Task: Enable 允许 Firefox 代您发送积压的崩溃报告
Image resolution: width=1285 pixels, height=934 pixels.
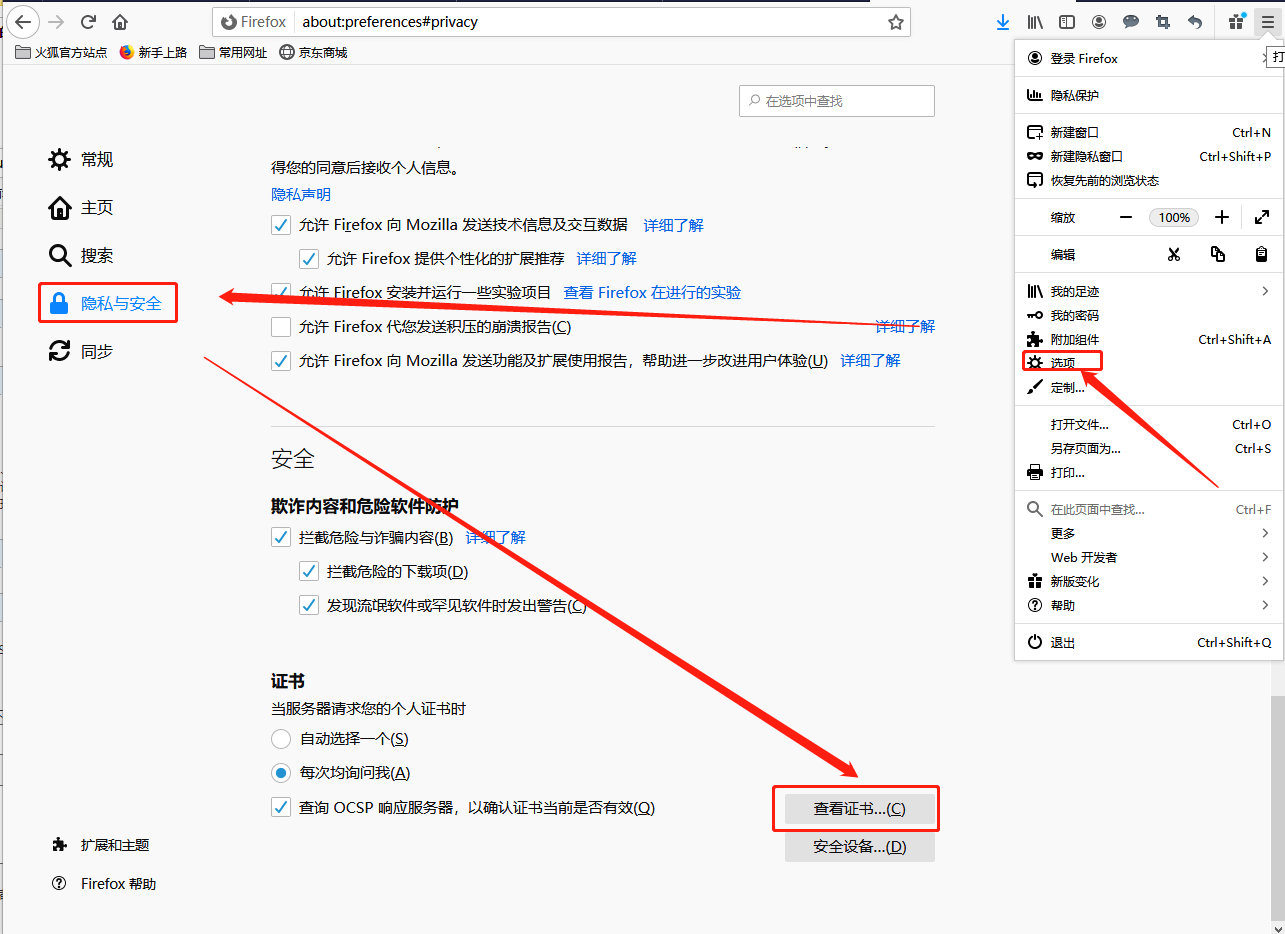Action: [x=281, y=327]
